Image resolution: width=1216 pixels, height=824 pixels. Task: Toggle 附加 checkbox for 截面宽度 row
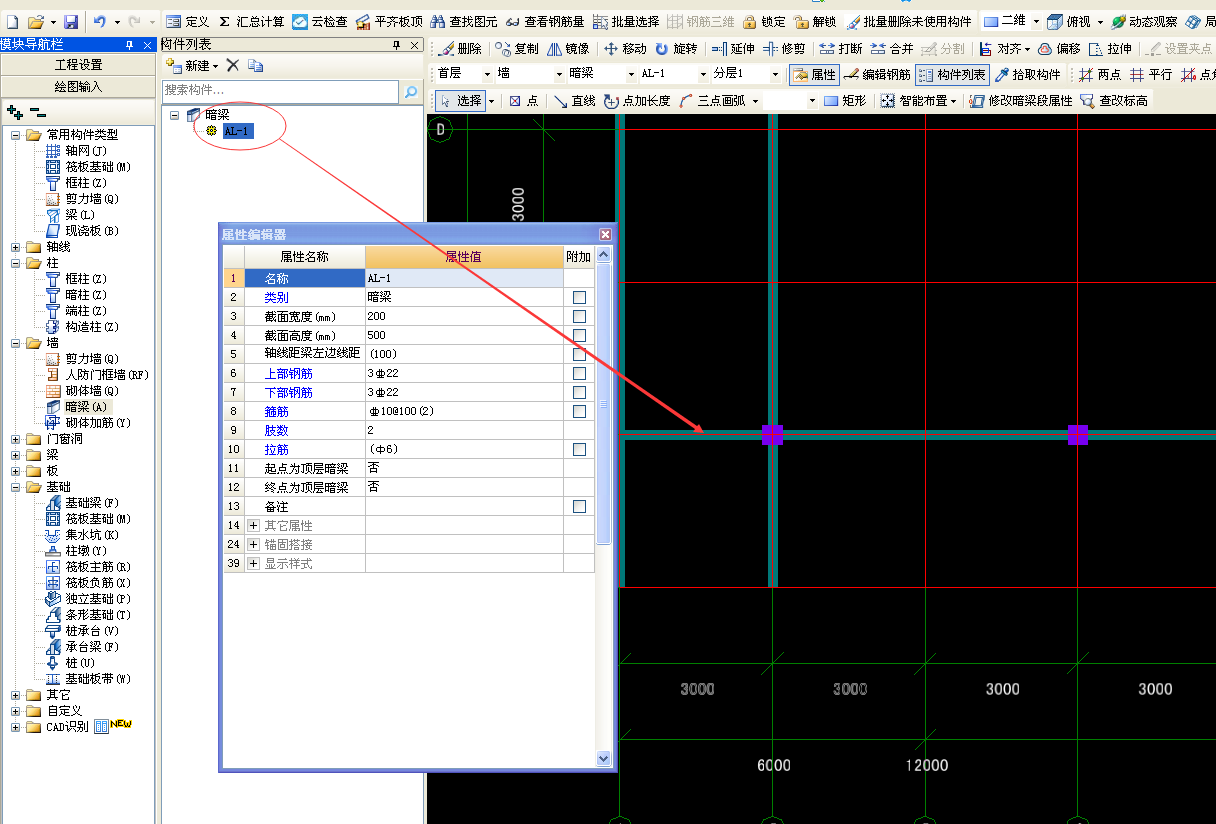tap(579, 316)
